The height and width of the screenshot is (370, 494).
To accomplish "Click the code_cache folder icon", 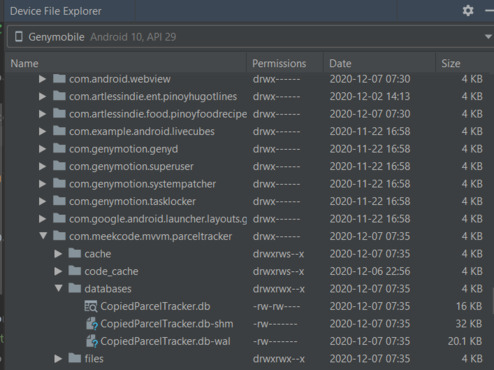I will pyautogui.click(x=75, y=271).
